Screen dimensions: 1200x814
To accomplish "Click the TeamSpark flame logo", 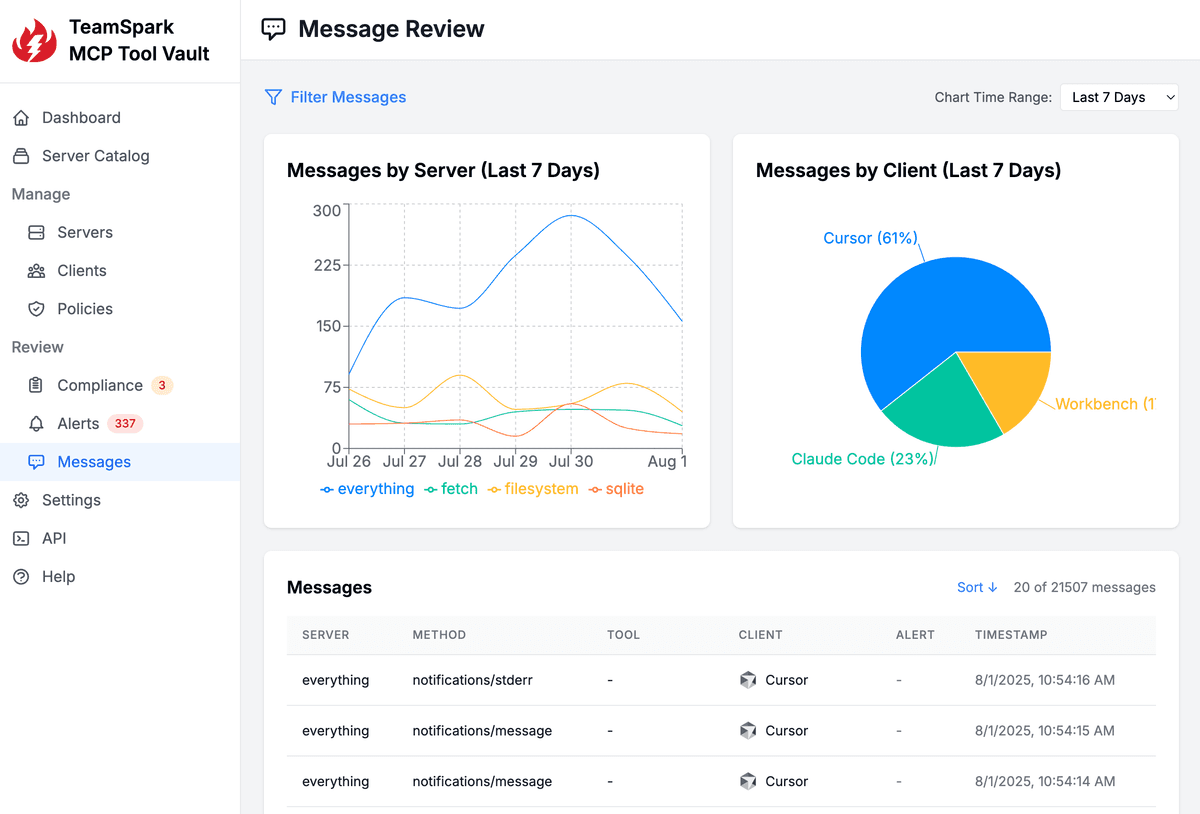I will click(33, 42).
